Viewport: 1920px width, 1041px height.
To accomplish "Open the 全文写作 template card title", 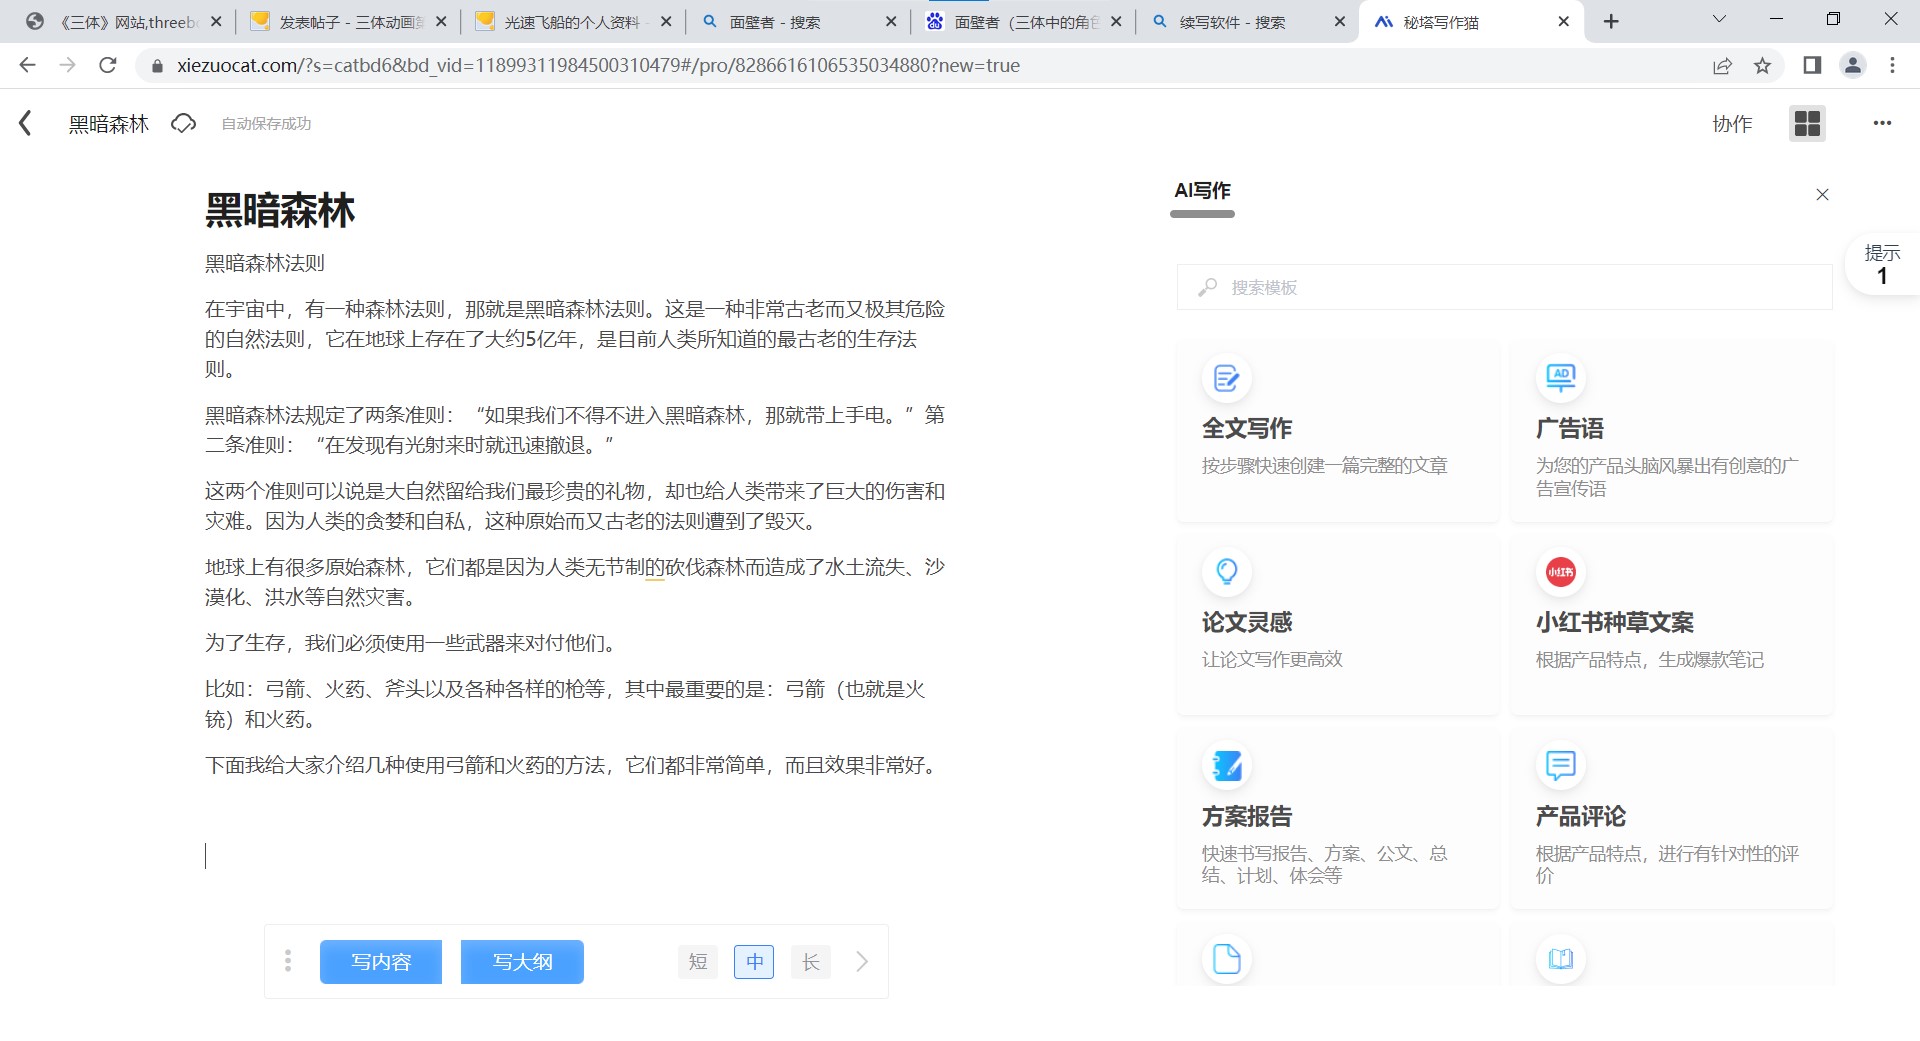I will click(x=1246, y=428).
